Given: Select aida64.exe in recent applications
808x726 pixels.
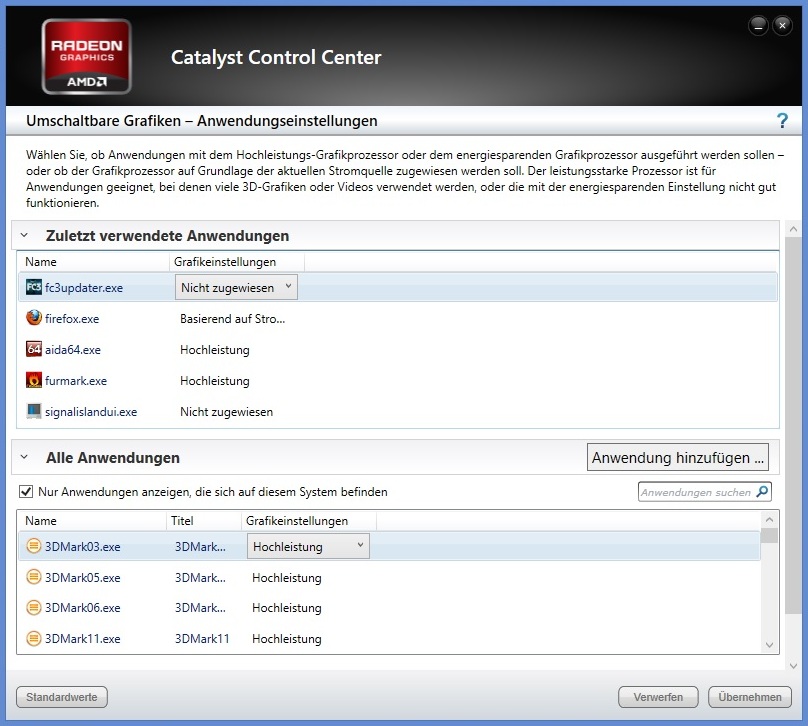Looking at the screenshot, I should click(73, 350).
